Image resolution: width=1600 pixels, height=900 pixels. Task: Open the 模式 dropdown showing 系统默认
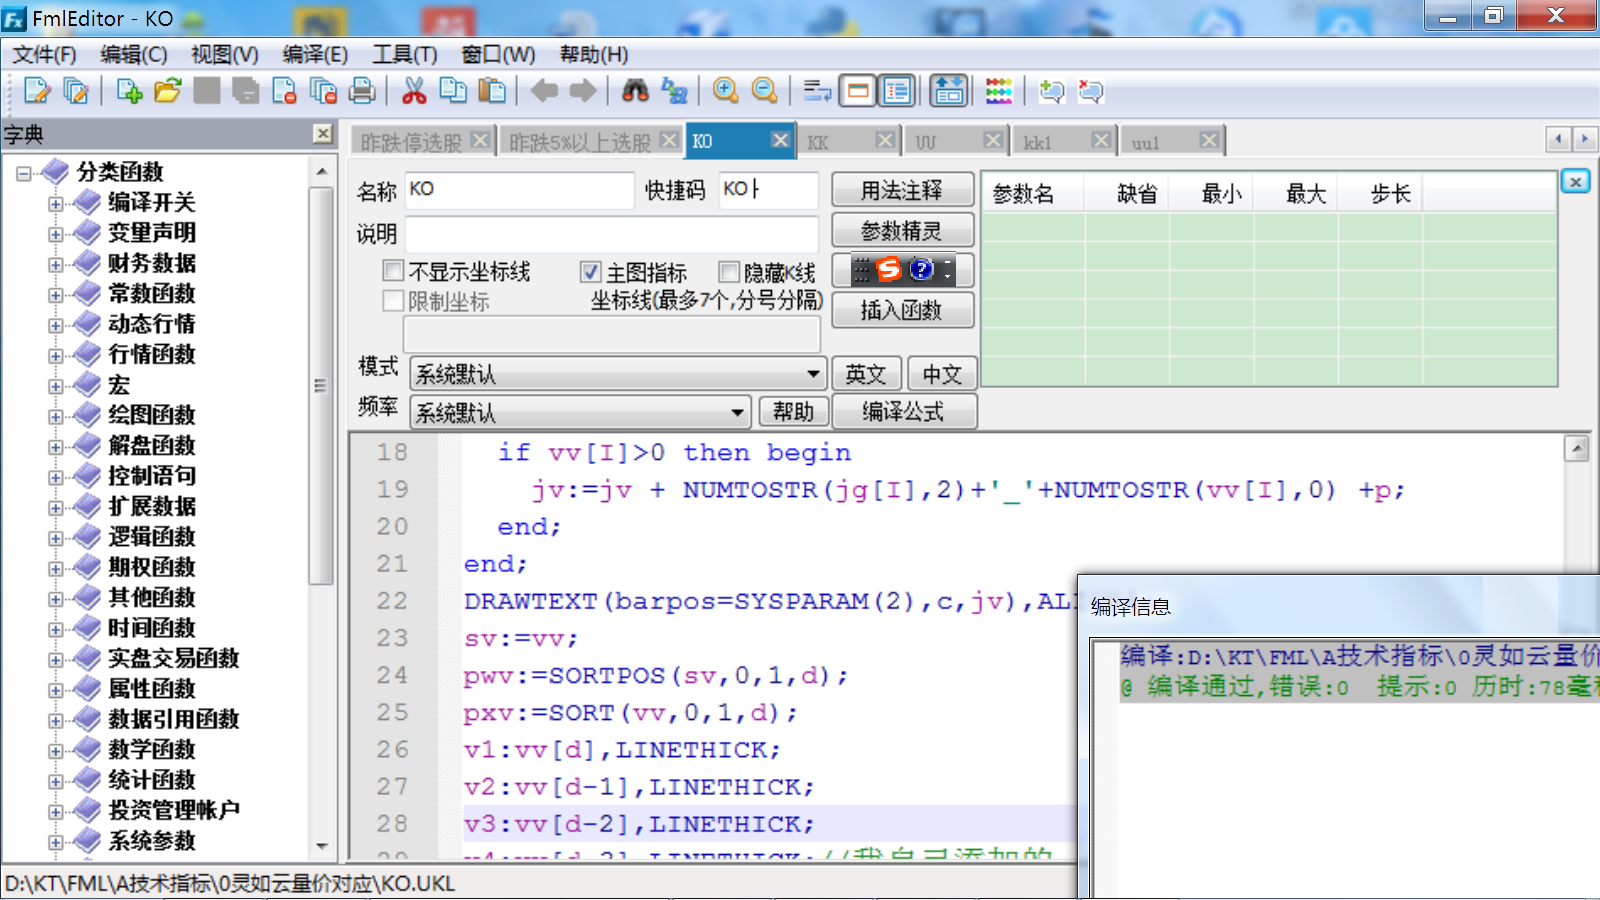(812, 374)
